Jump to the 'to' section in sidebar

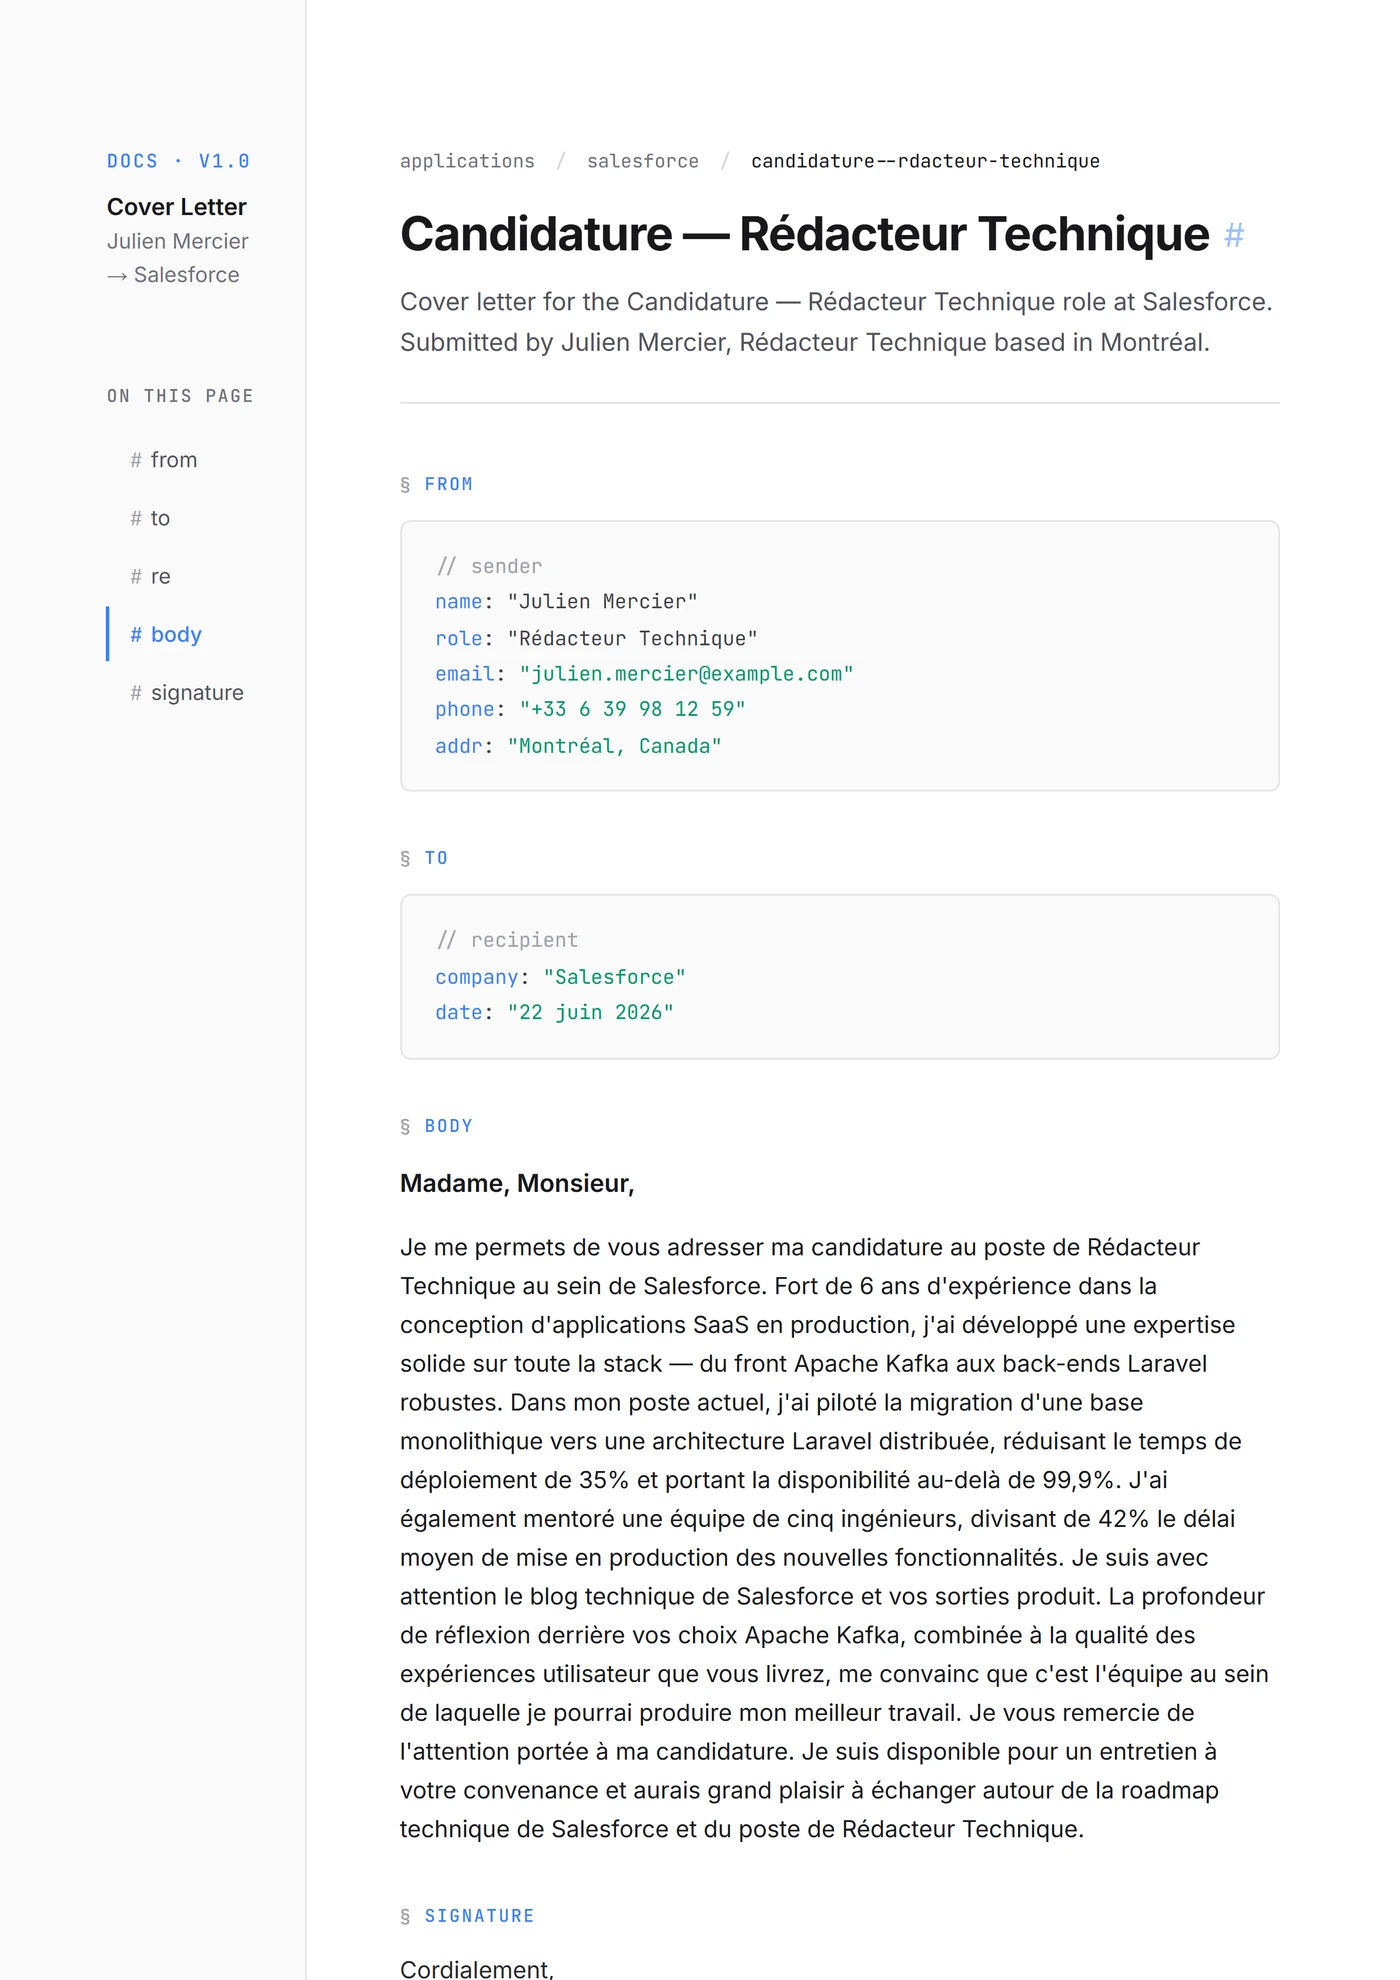[150, 518]
